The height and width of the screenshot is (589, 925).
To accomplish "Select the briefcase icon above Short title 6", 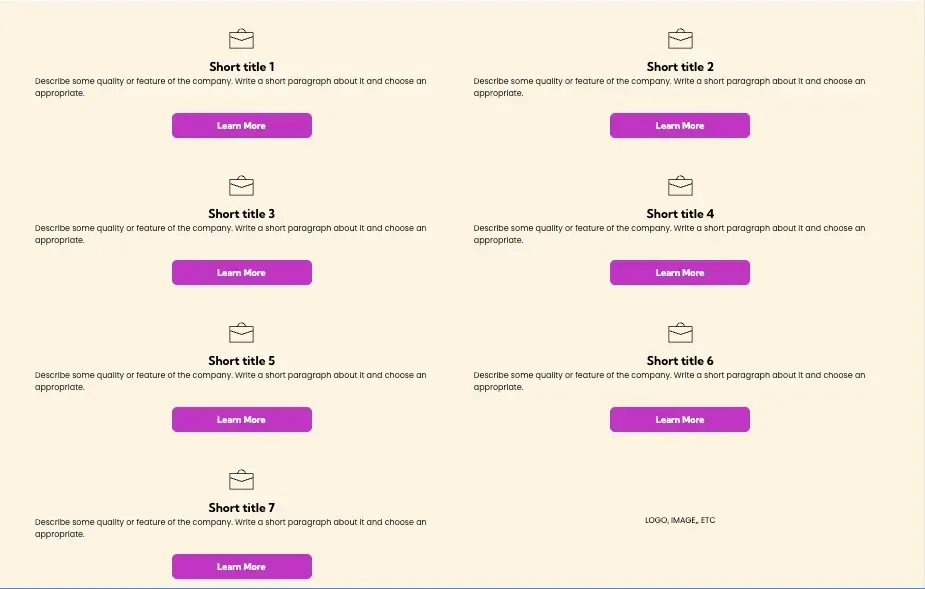I will click(680, 333).
